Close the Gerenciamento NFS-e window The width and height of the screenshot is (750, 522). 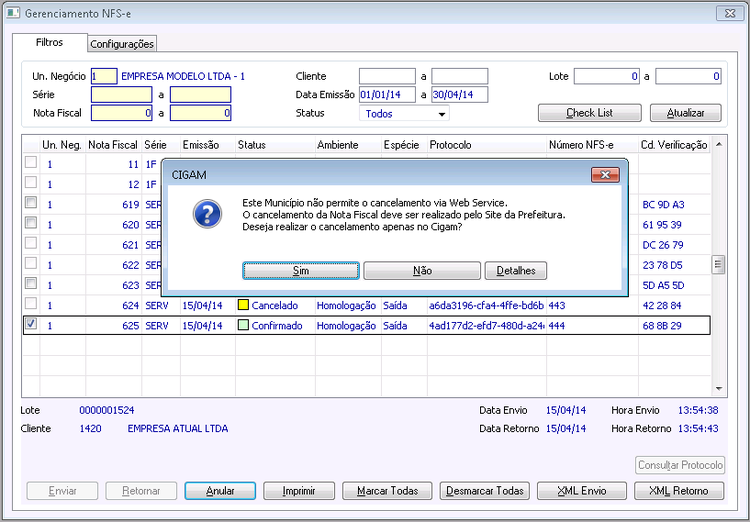pos(730,13)
